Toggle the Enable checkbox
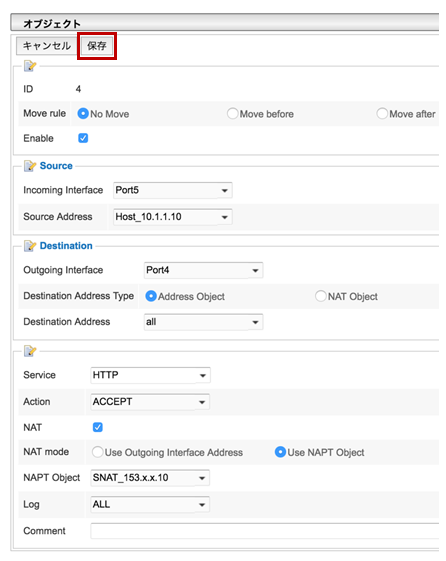446x561 pixels. tap(83, 138)
